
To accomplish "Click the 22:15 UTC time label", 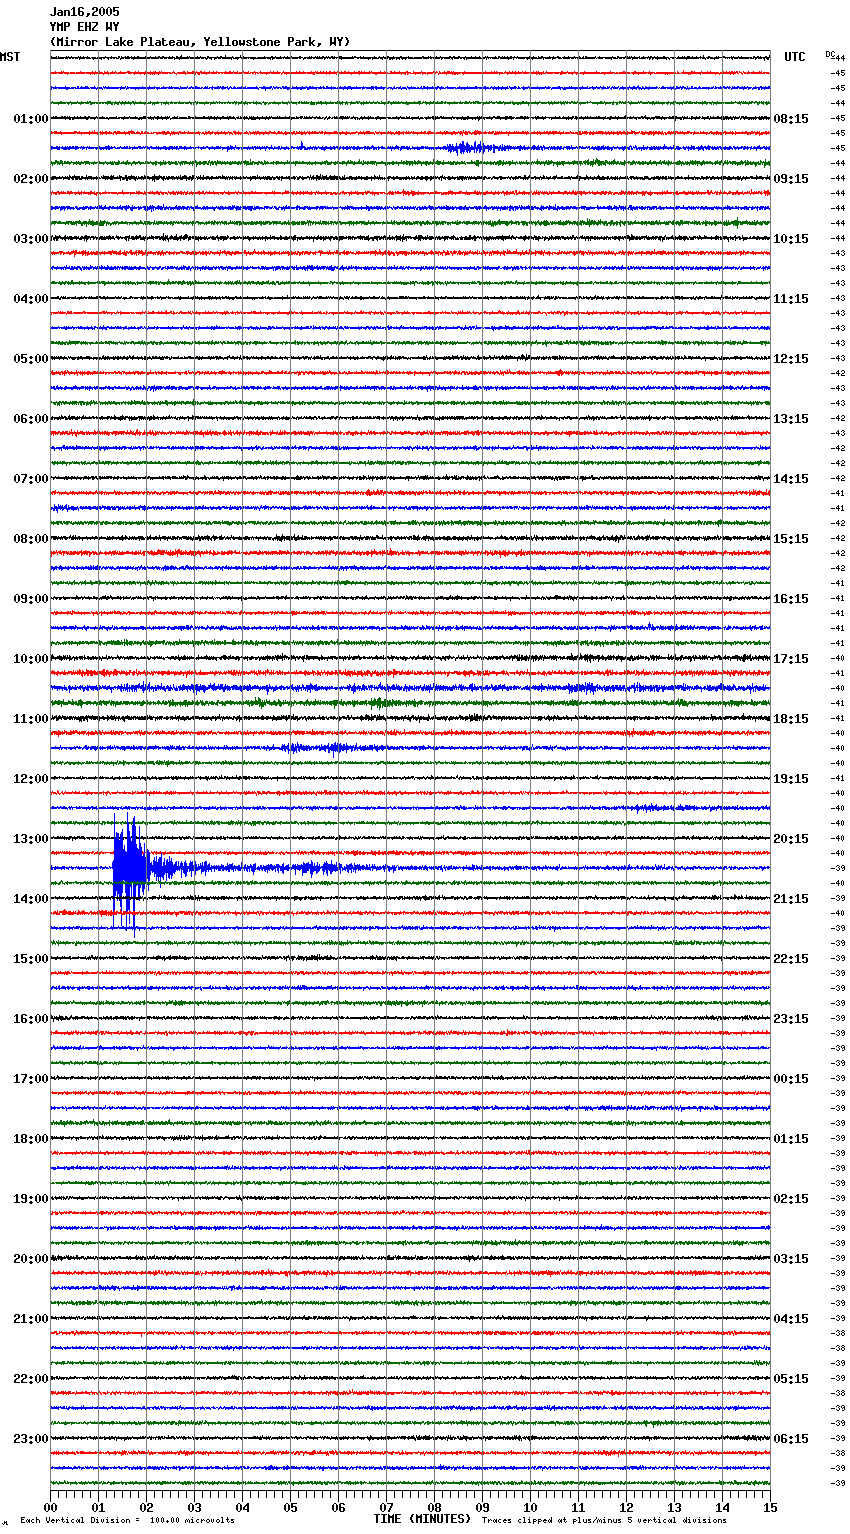I will (791, 959).
